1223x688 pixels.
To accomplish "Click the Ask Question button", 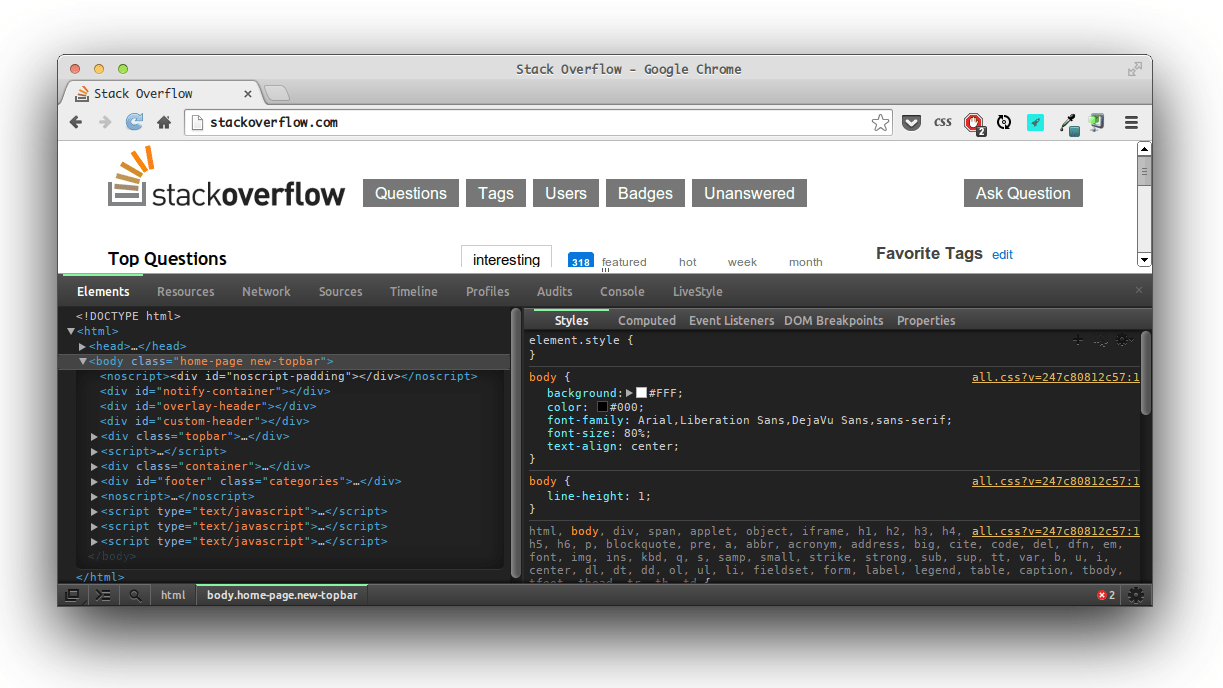I will click(1023, 193).
